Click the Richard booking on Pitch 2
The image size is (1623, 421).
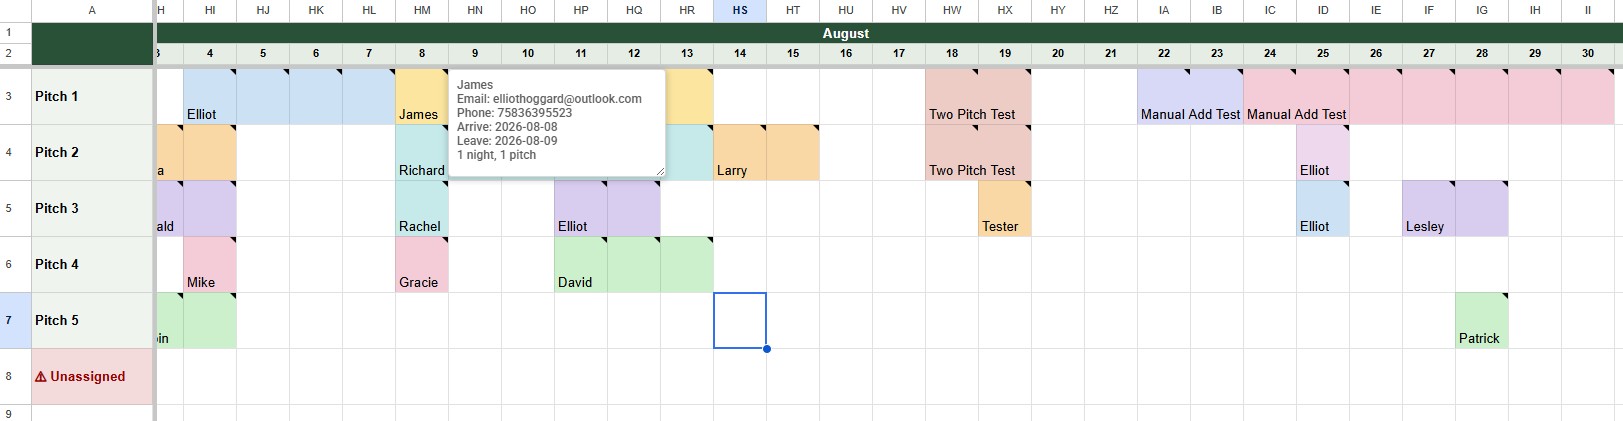pos(422,152)
